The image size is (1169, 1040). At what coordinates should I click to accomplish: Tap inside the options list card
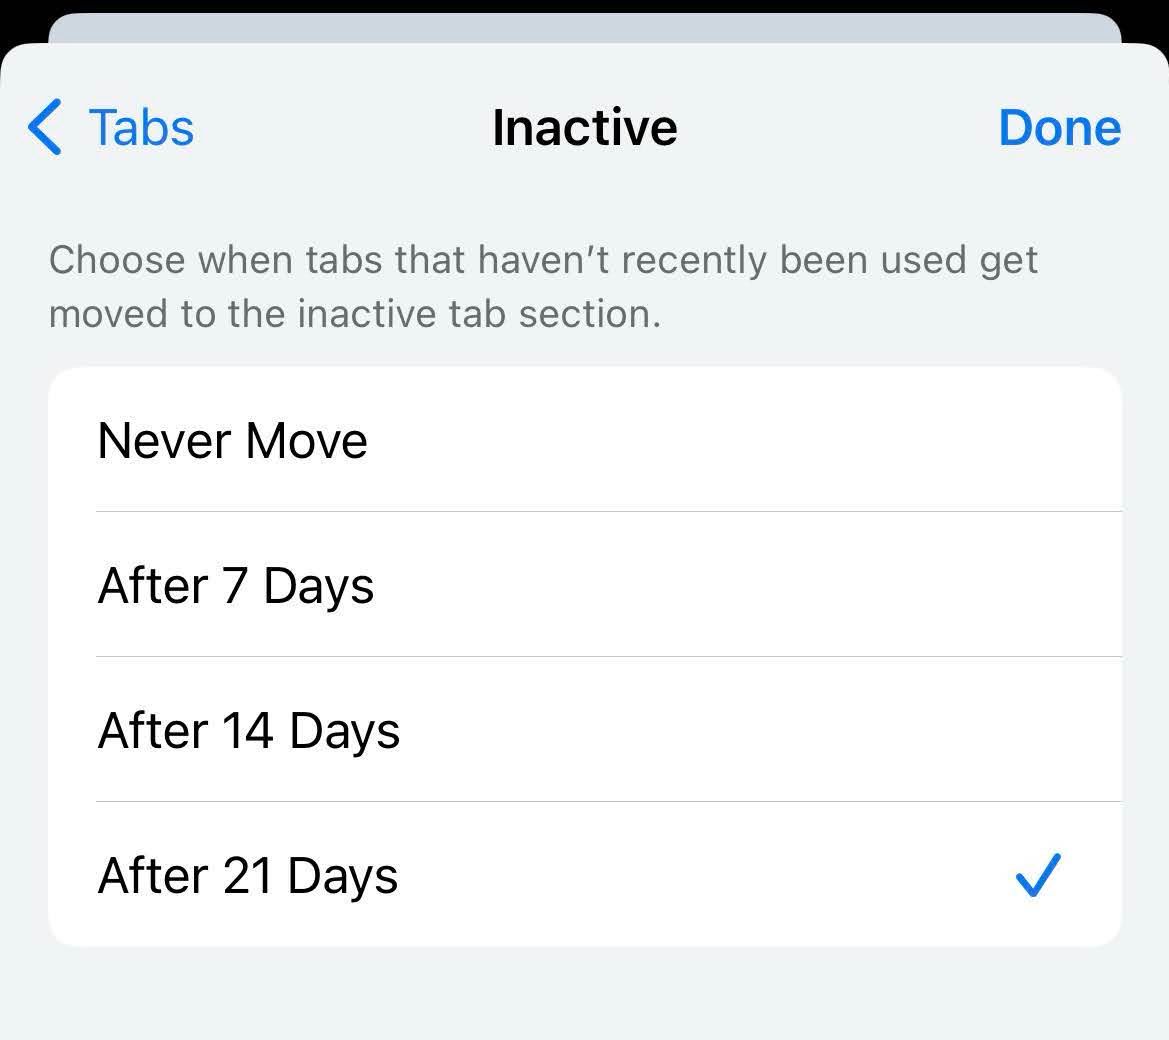tap(584, 657)
